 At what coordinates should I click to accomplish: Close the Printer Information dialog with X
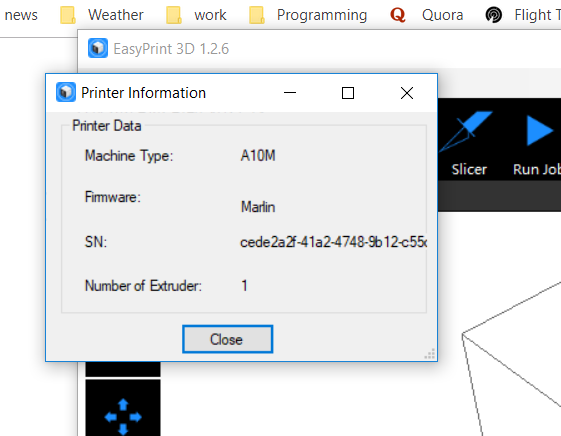coord(407,93)
